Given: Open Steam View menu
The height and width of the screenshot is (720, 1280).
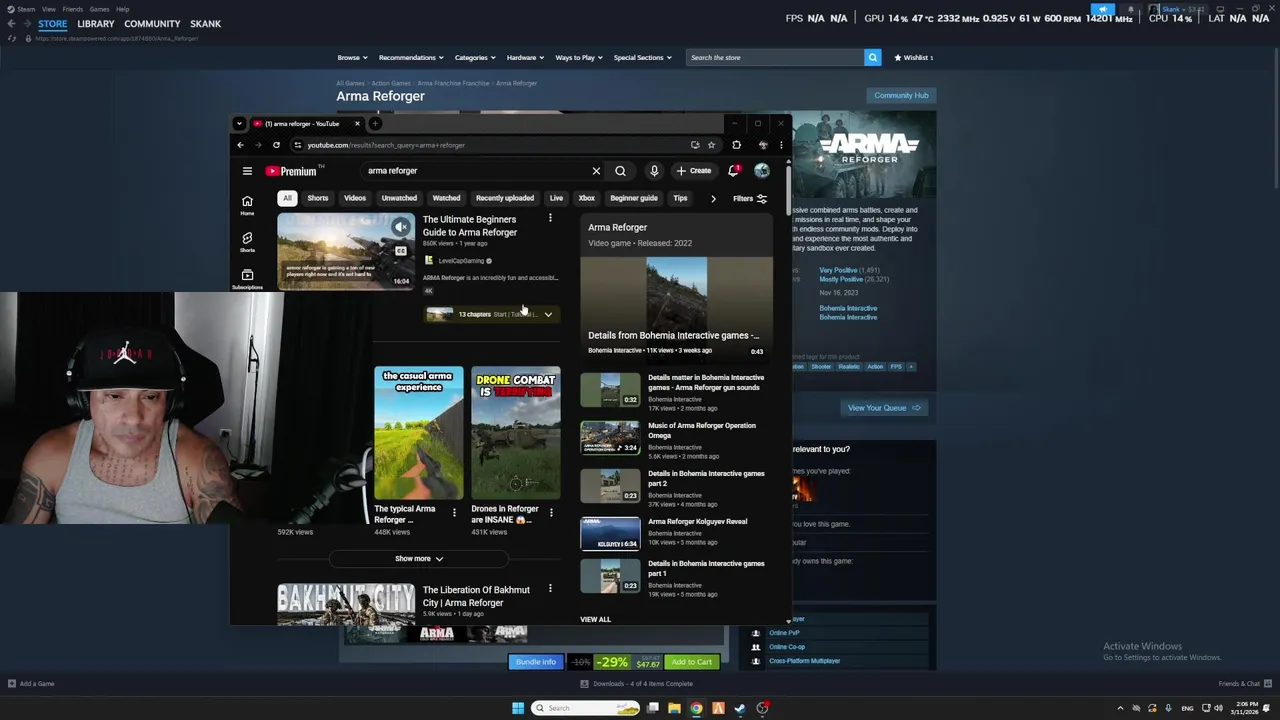Looking at the screenshot, I should pos(49,9).
